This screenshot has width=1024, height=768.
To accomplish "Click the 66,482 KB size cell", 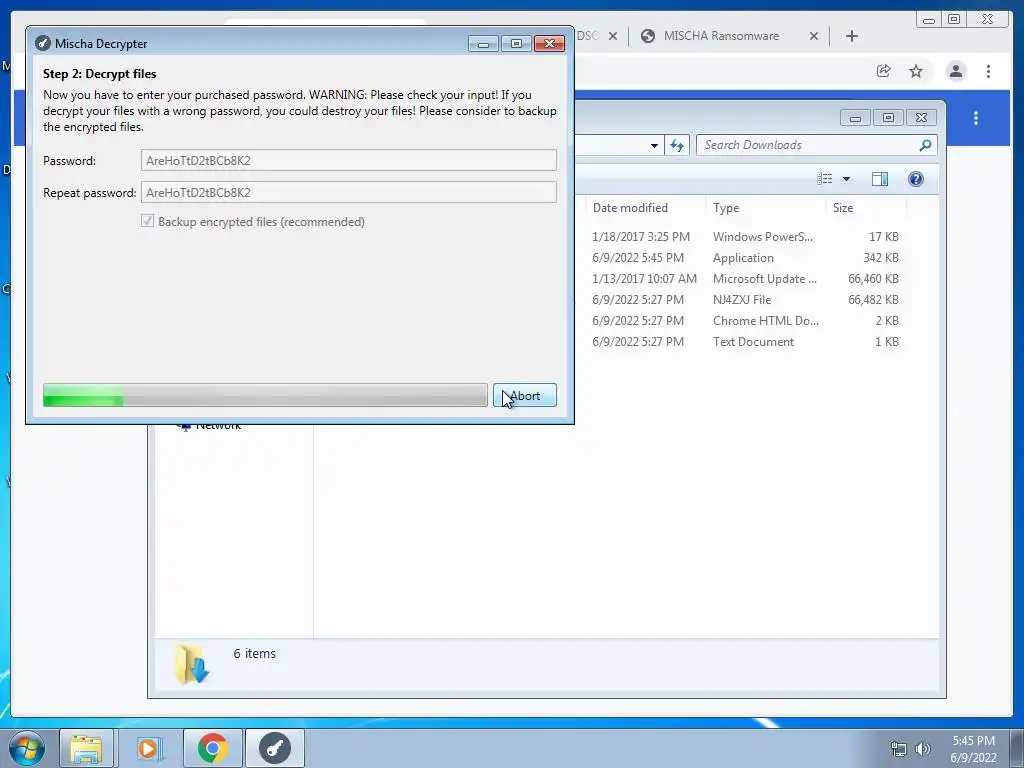I will 873,299.
